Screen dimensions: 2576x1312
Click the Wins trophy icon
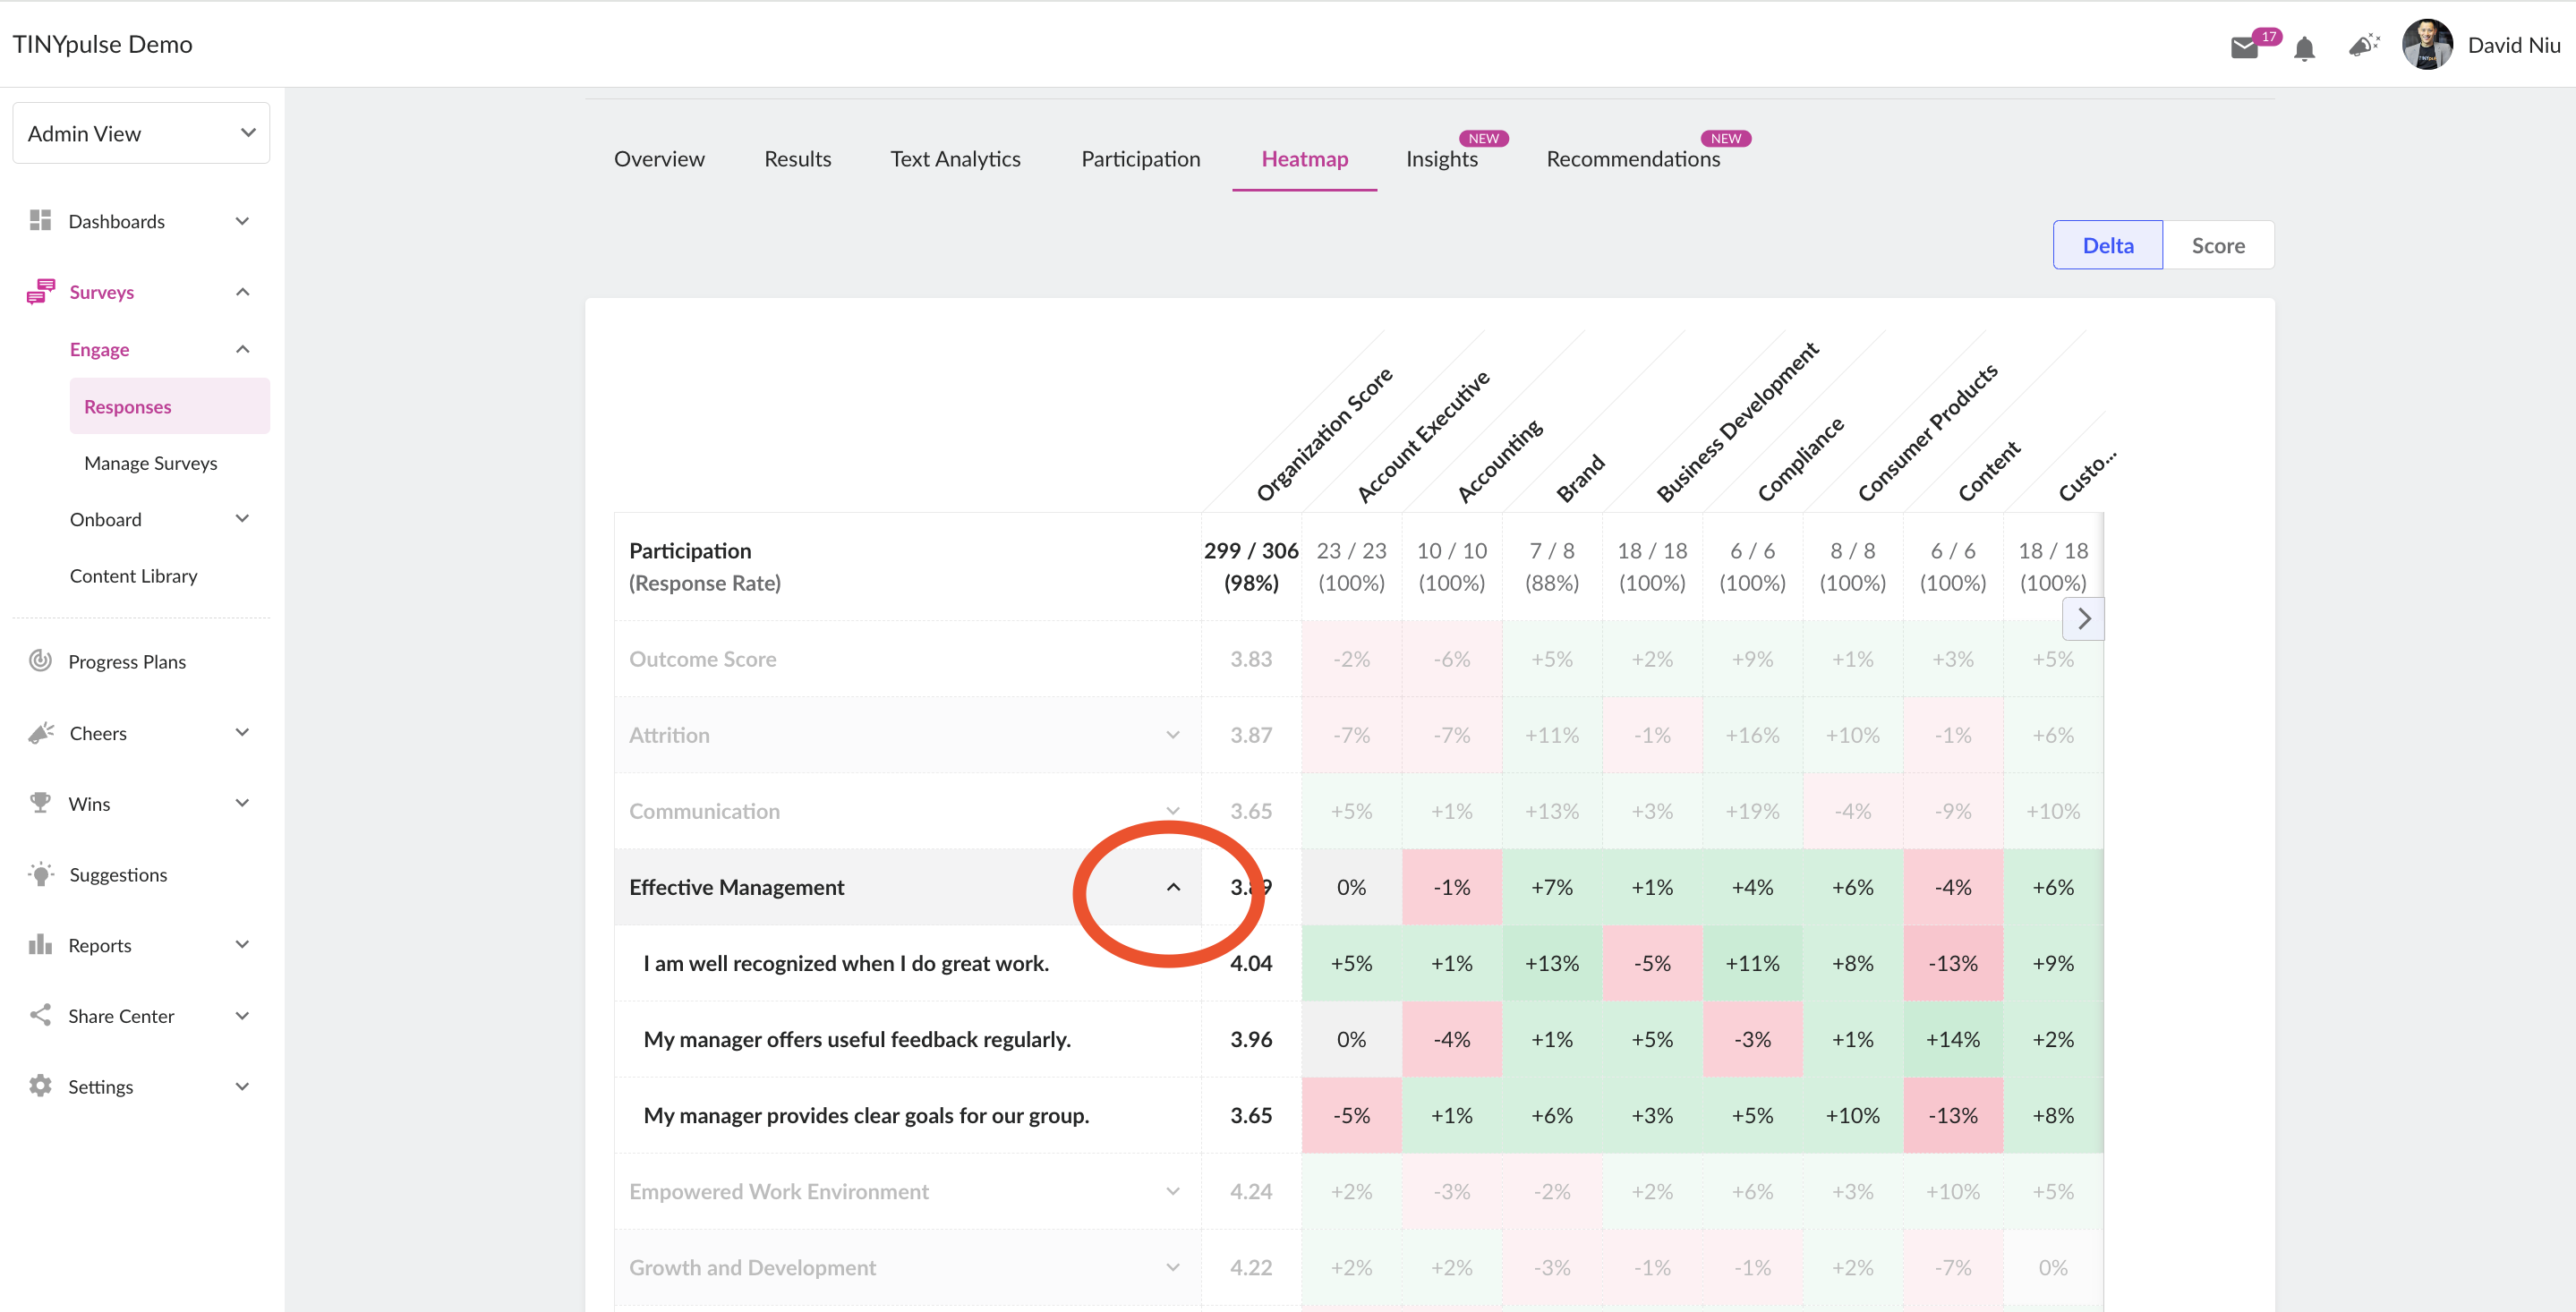pos(40,802)
